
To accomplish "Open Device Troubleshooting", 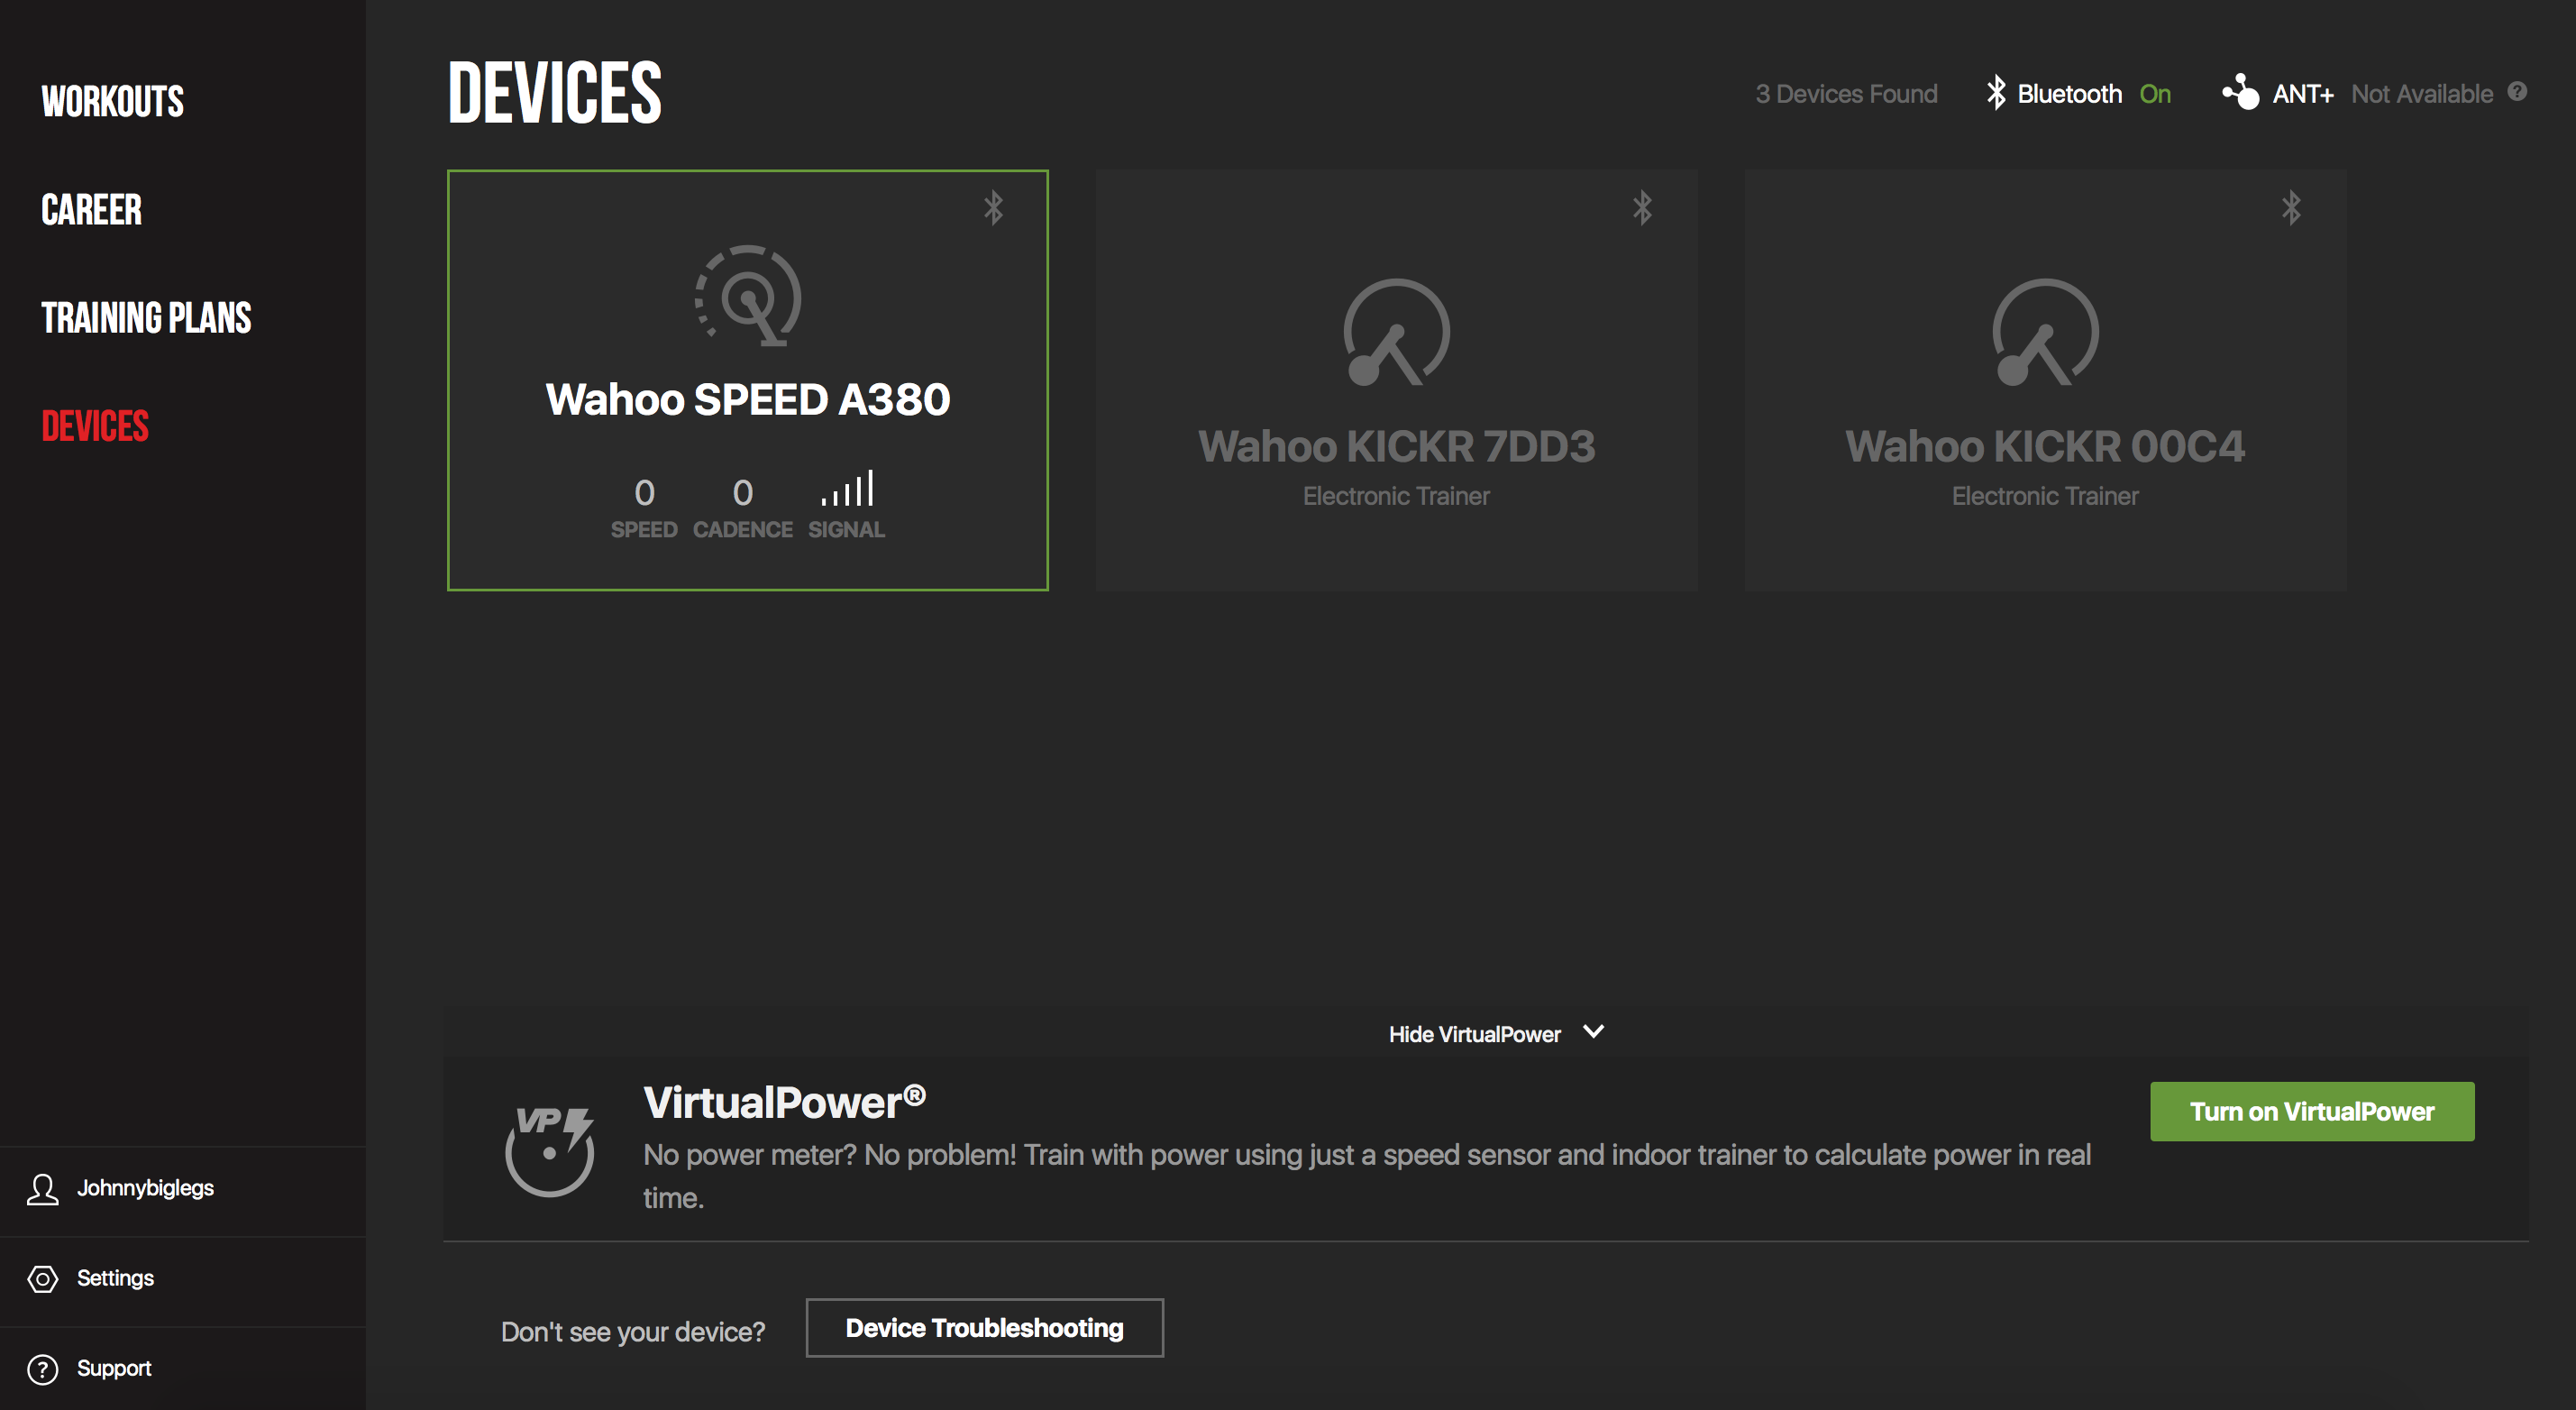I will click(x=984, y=1328).
